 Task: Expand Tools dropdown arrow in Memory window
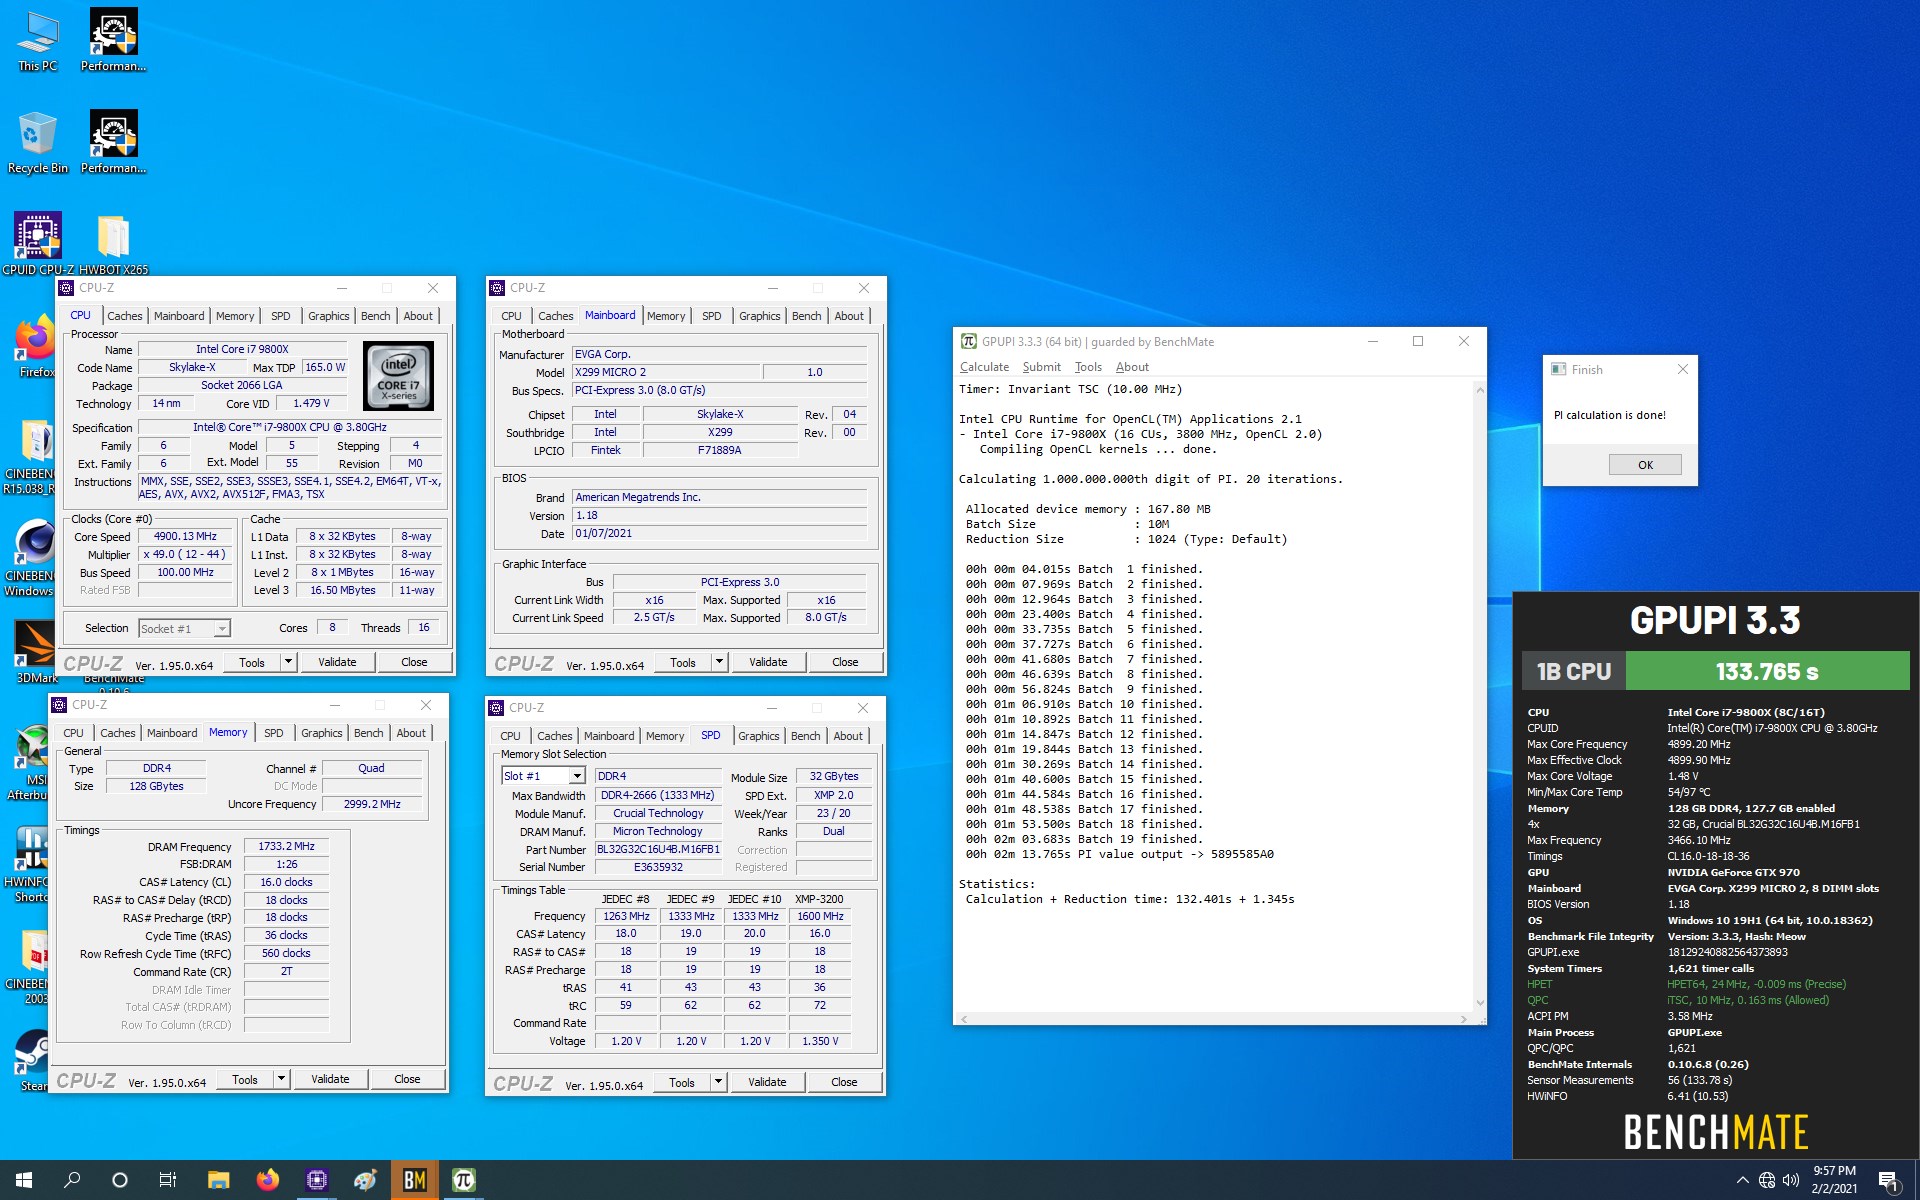(281, 1079)
